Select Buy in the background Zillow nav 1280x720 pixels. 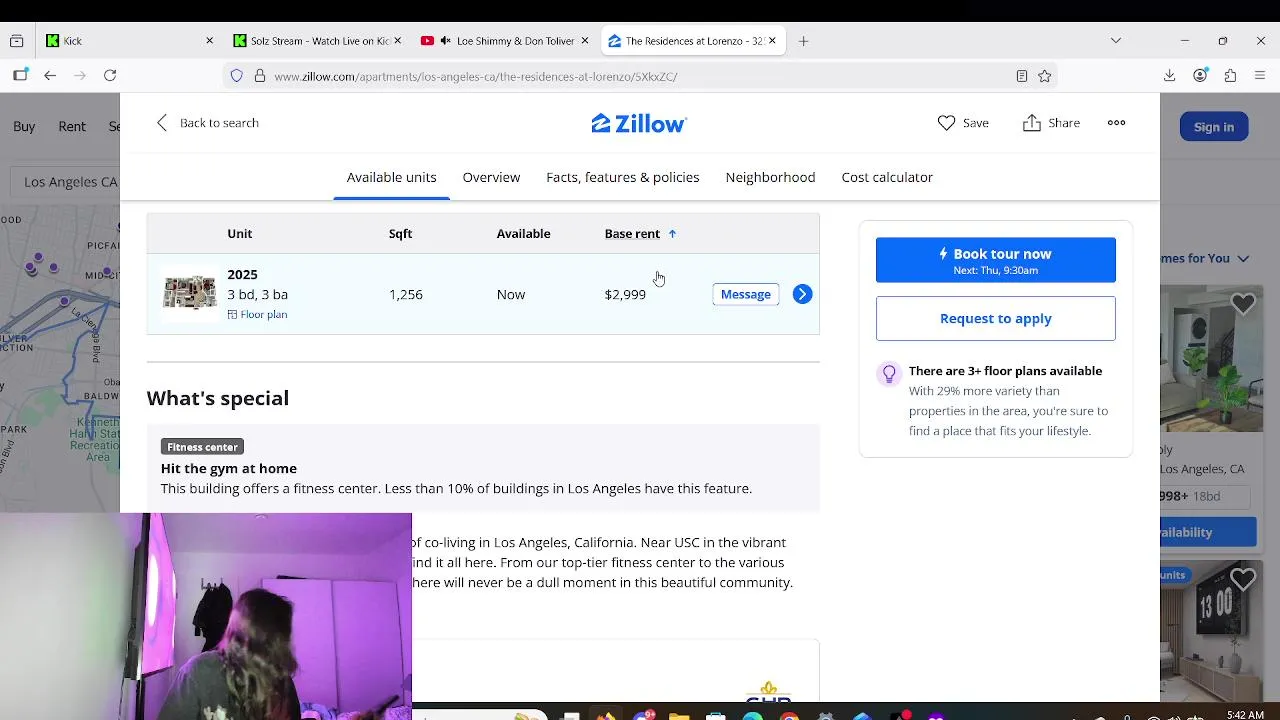[24, 126]
